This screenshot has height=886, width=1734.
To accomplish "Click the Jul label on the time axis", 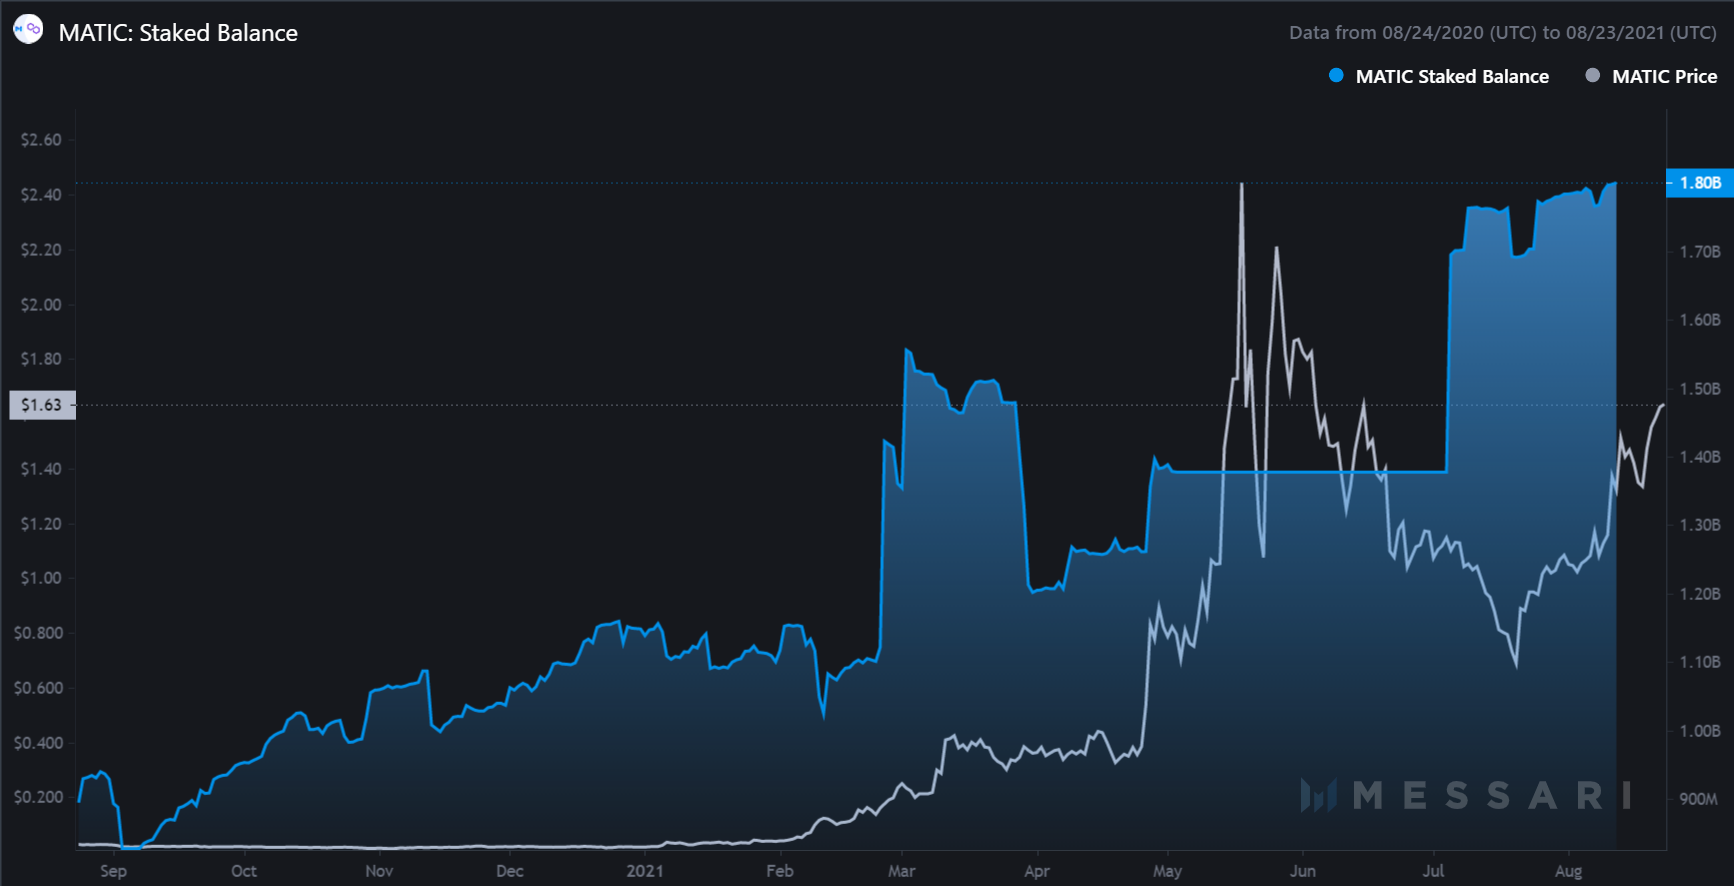I will pyautogui.click(x=1434, y=871).
